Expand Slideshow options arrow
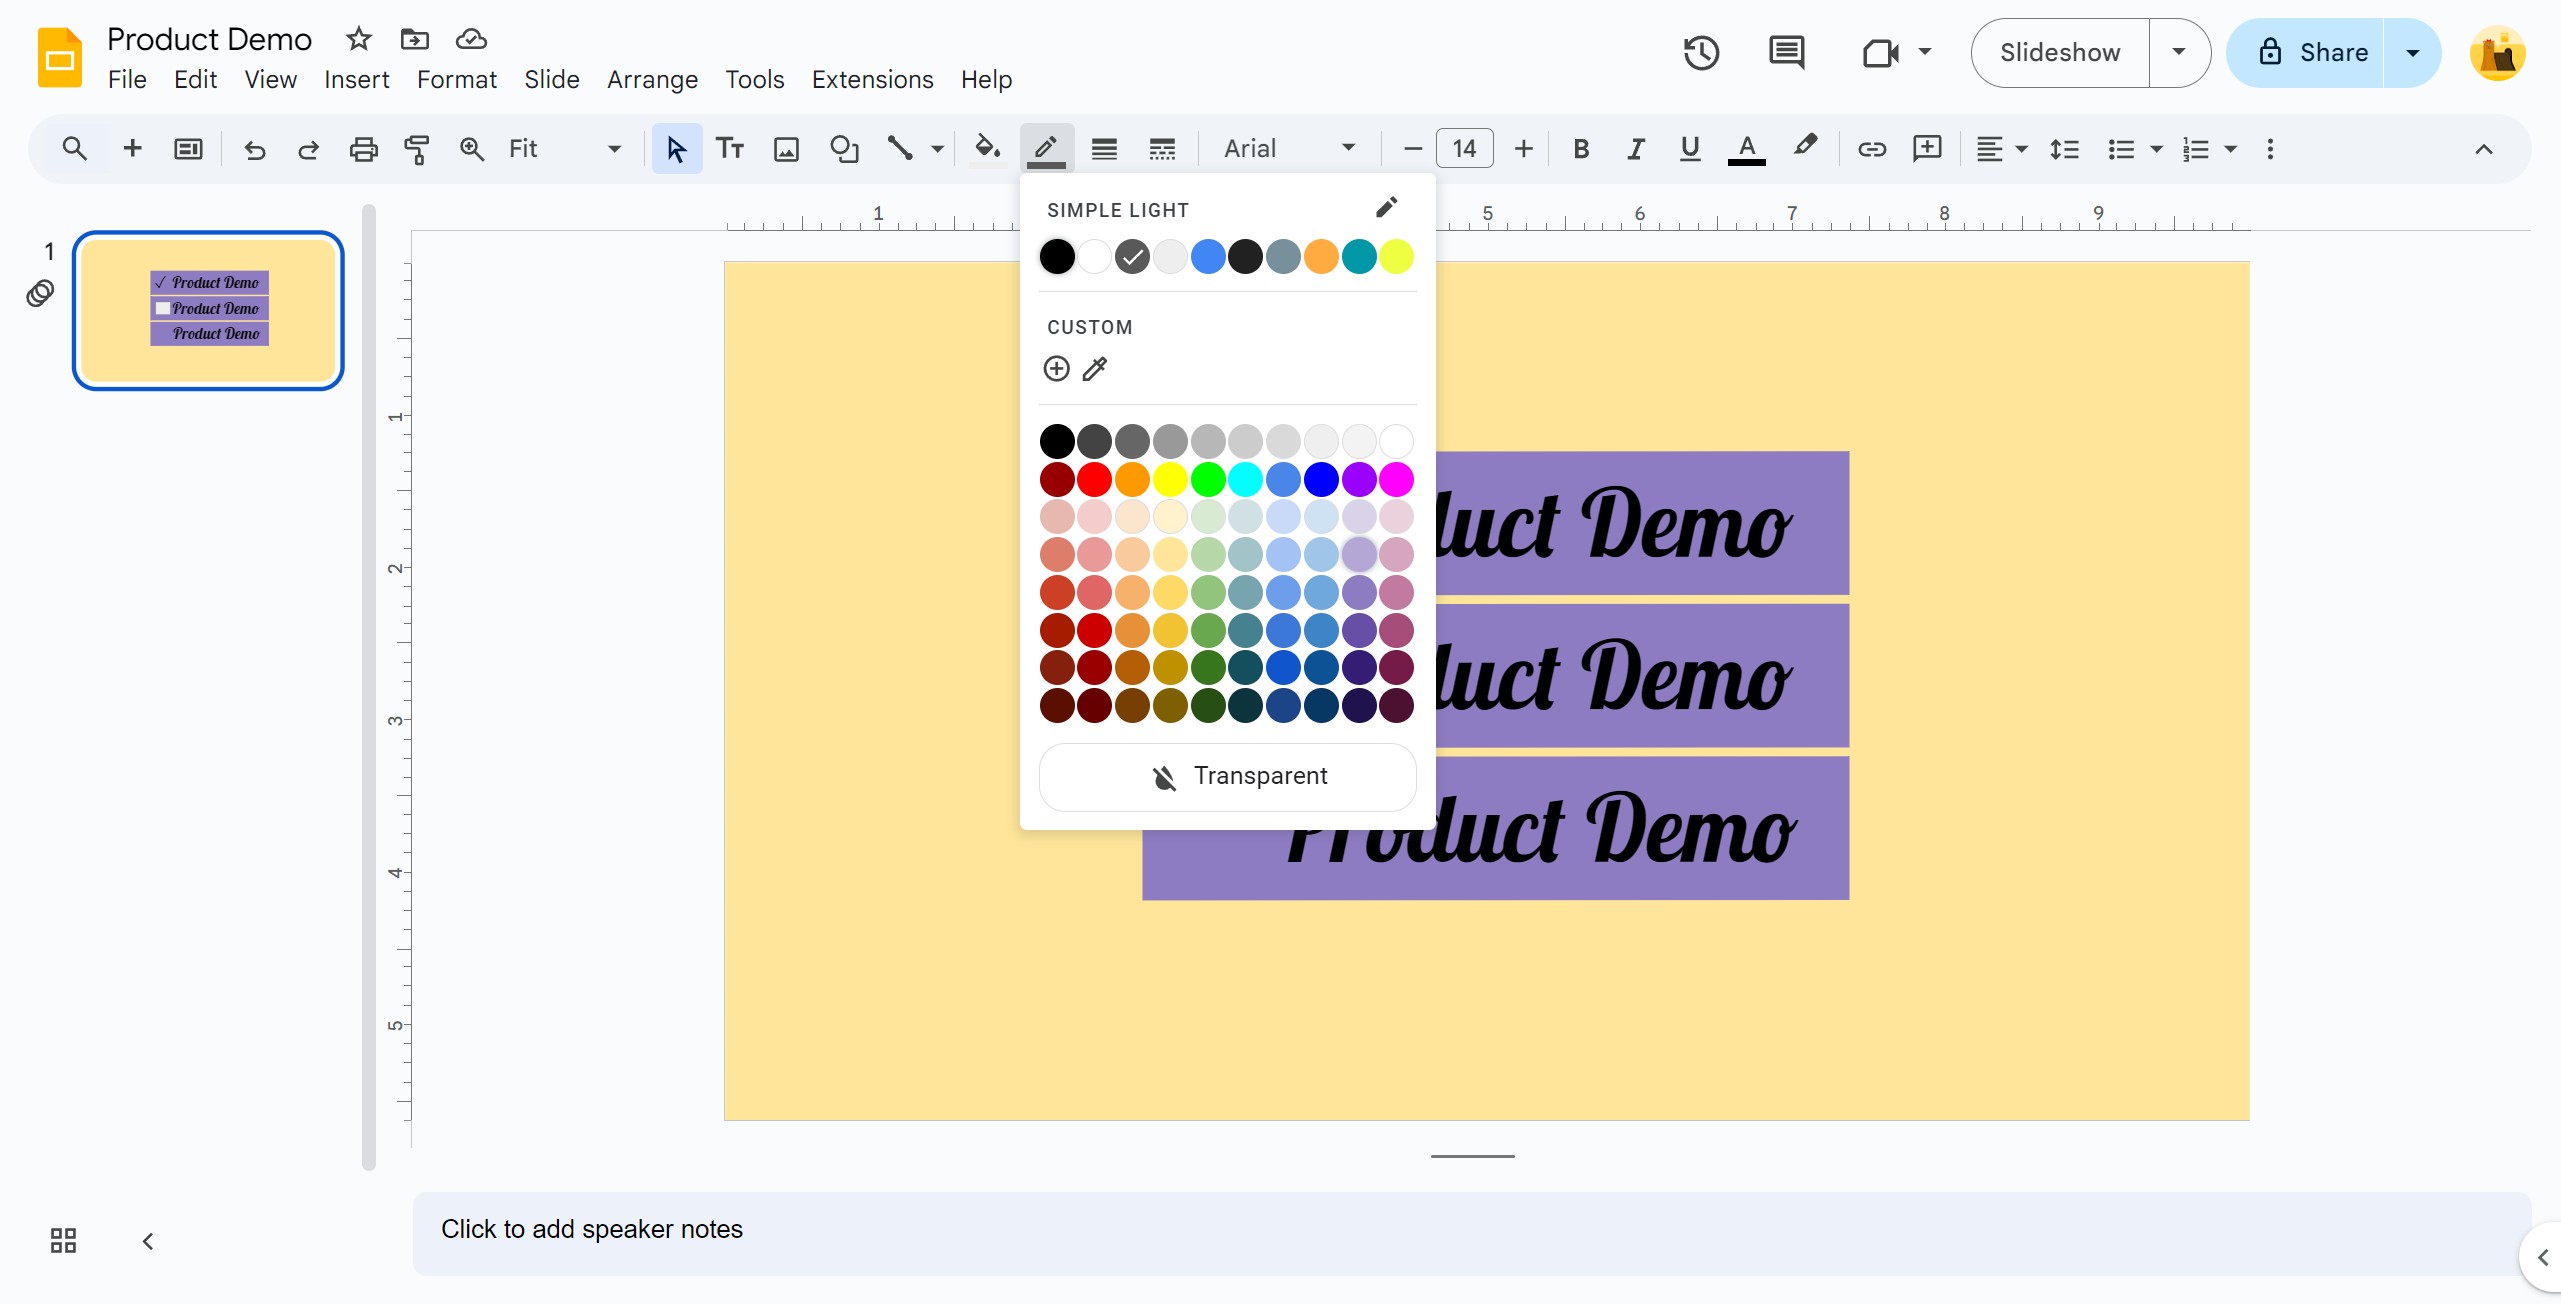The image size is (2561, 1306). point(2179,53)
